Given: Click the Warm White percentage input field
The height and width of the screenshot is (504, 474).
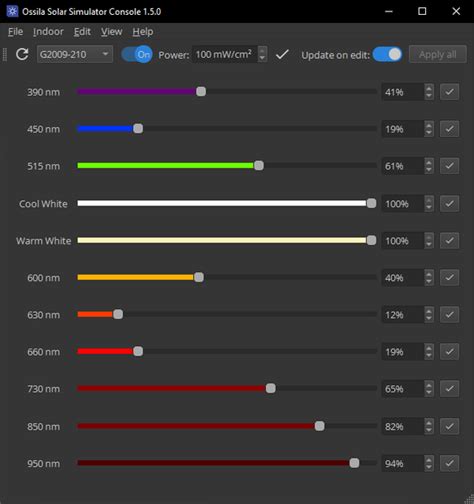Looking at the screenshot, I should pos(403,240).
